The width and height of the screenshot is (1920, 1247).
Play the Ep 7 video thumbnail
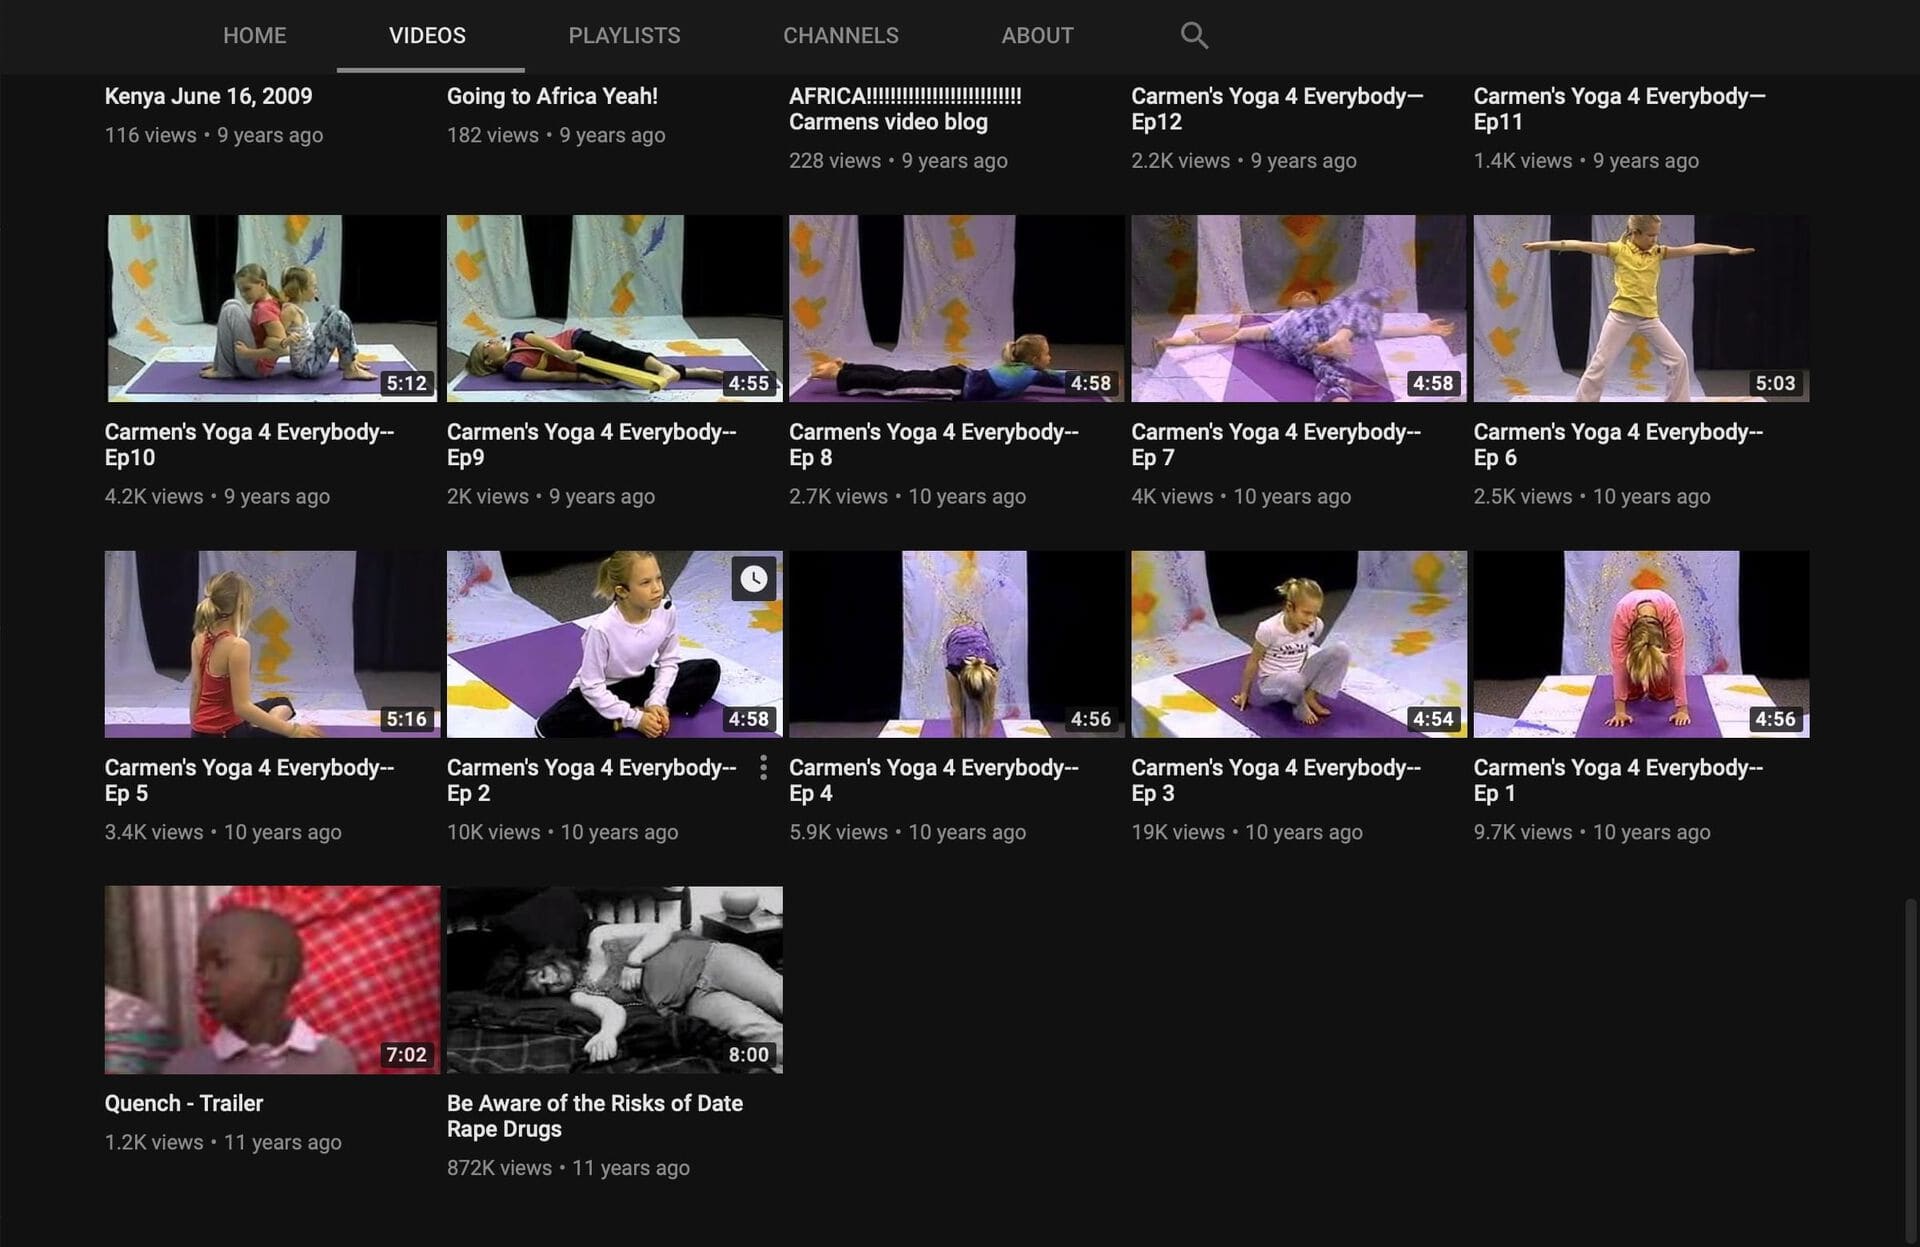click(x=1298, y=309)
